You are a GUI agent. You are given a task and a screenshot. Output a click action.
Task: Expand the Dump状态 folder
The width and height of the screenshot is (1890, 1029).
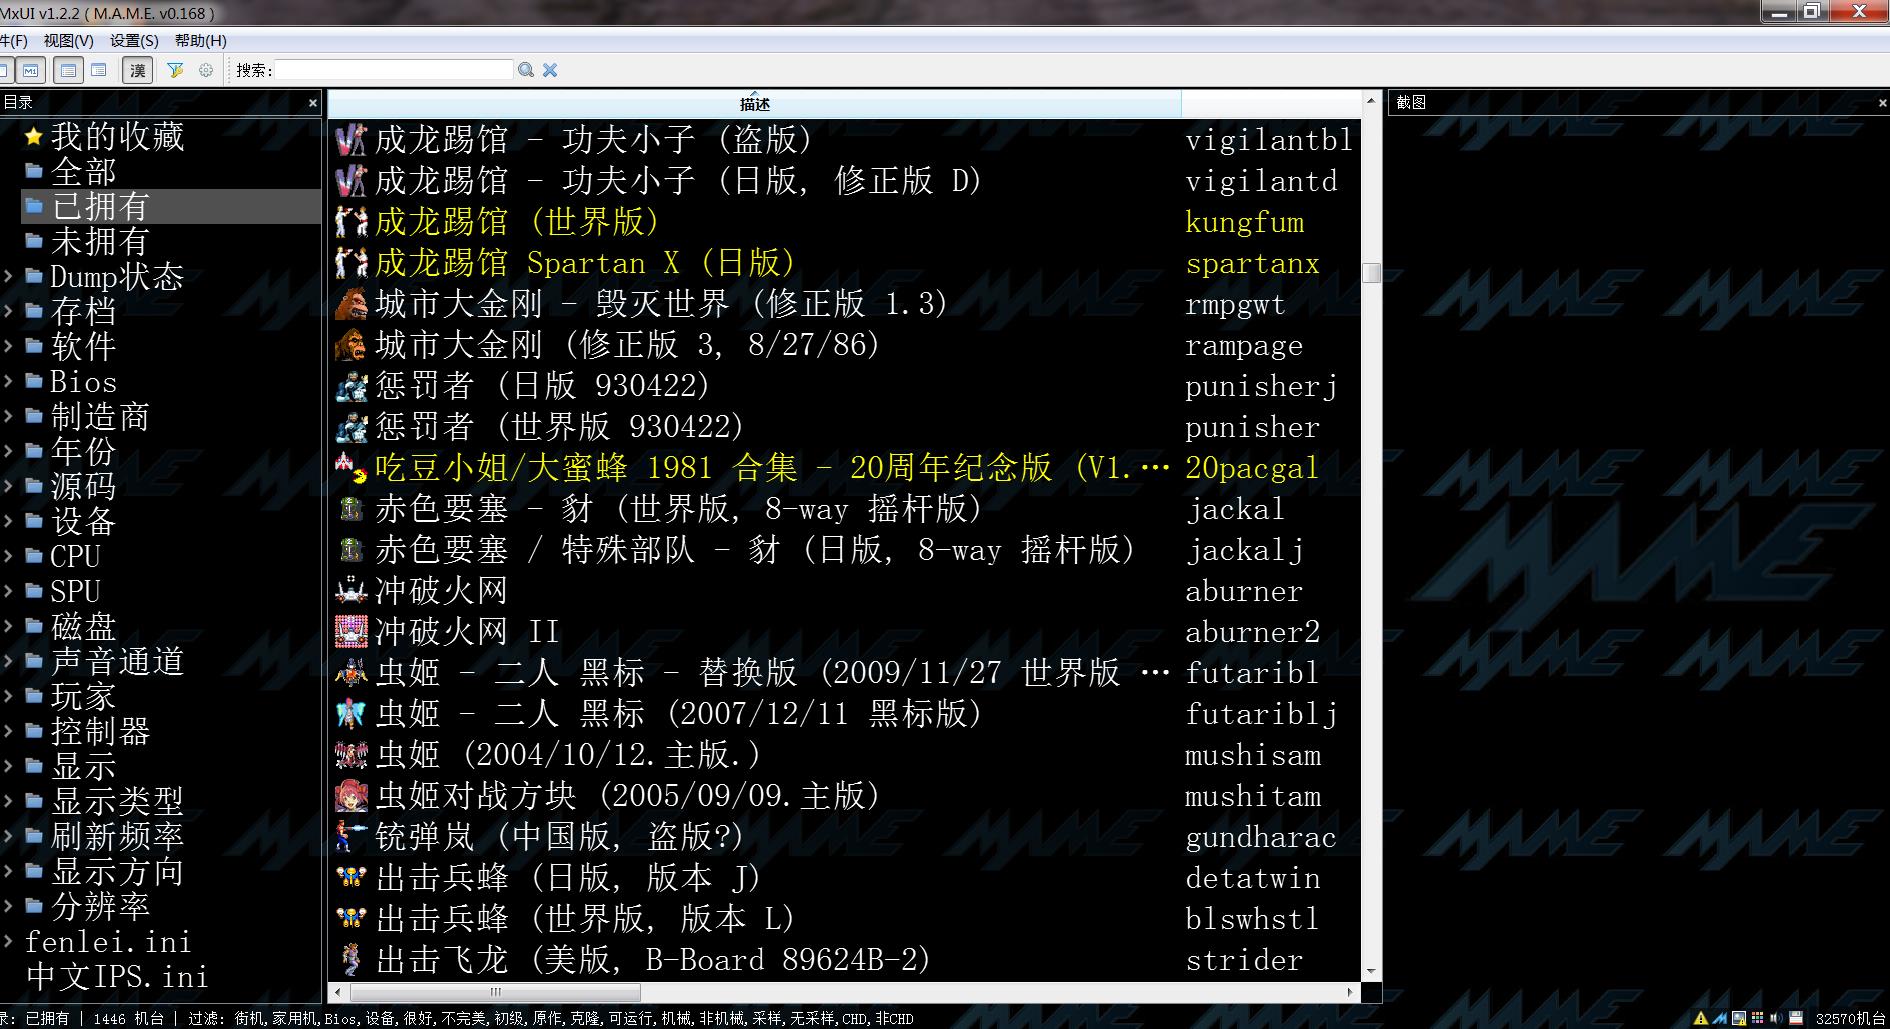pos(8,276)
